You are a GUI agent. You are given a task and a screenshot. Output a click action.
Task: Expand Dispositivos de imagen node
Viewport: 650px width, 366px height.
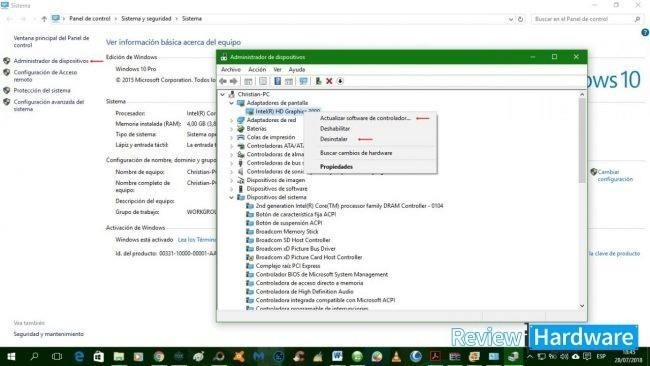(231, 180)
